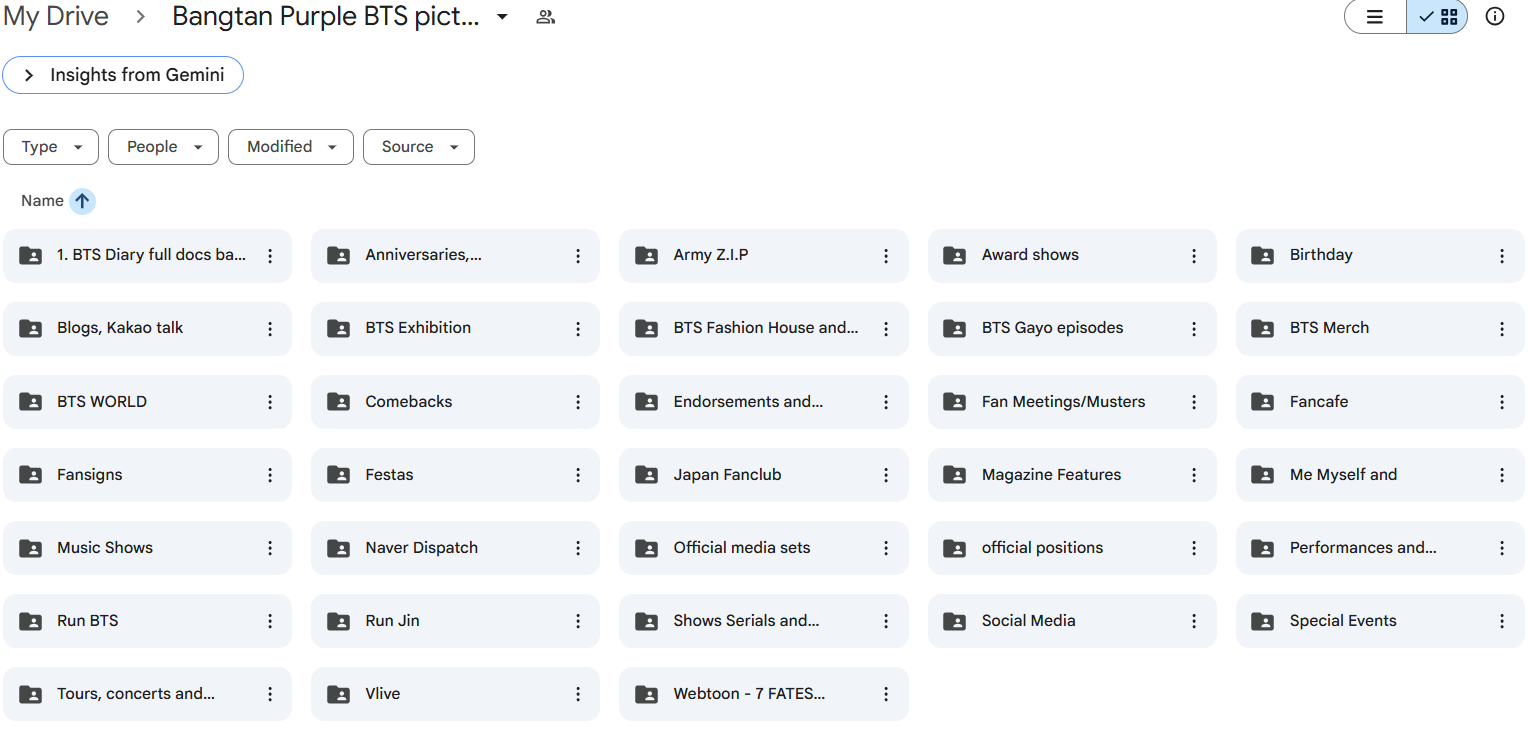Click the Name column sort label
The image size is (1528, 744).
42,201
